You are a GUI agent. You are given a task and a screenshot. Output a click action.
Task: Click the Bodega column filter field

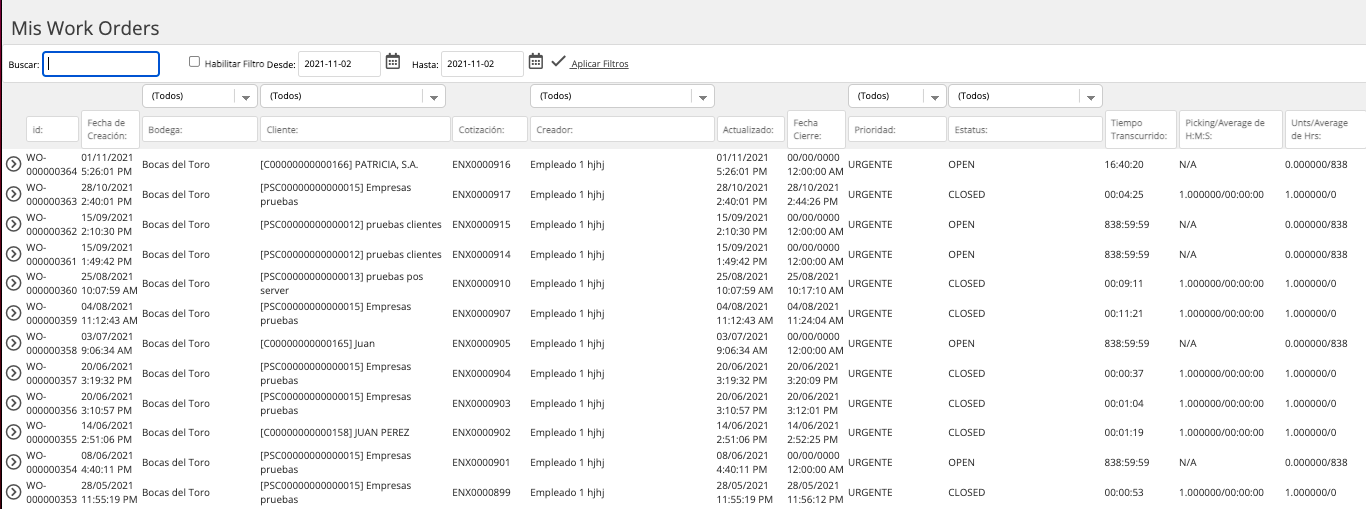point(200,129)
